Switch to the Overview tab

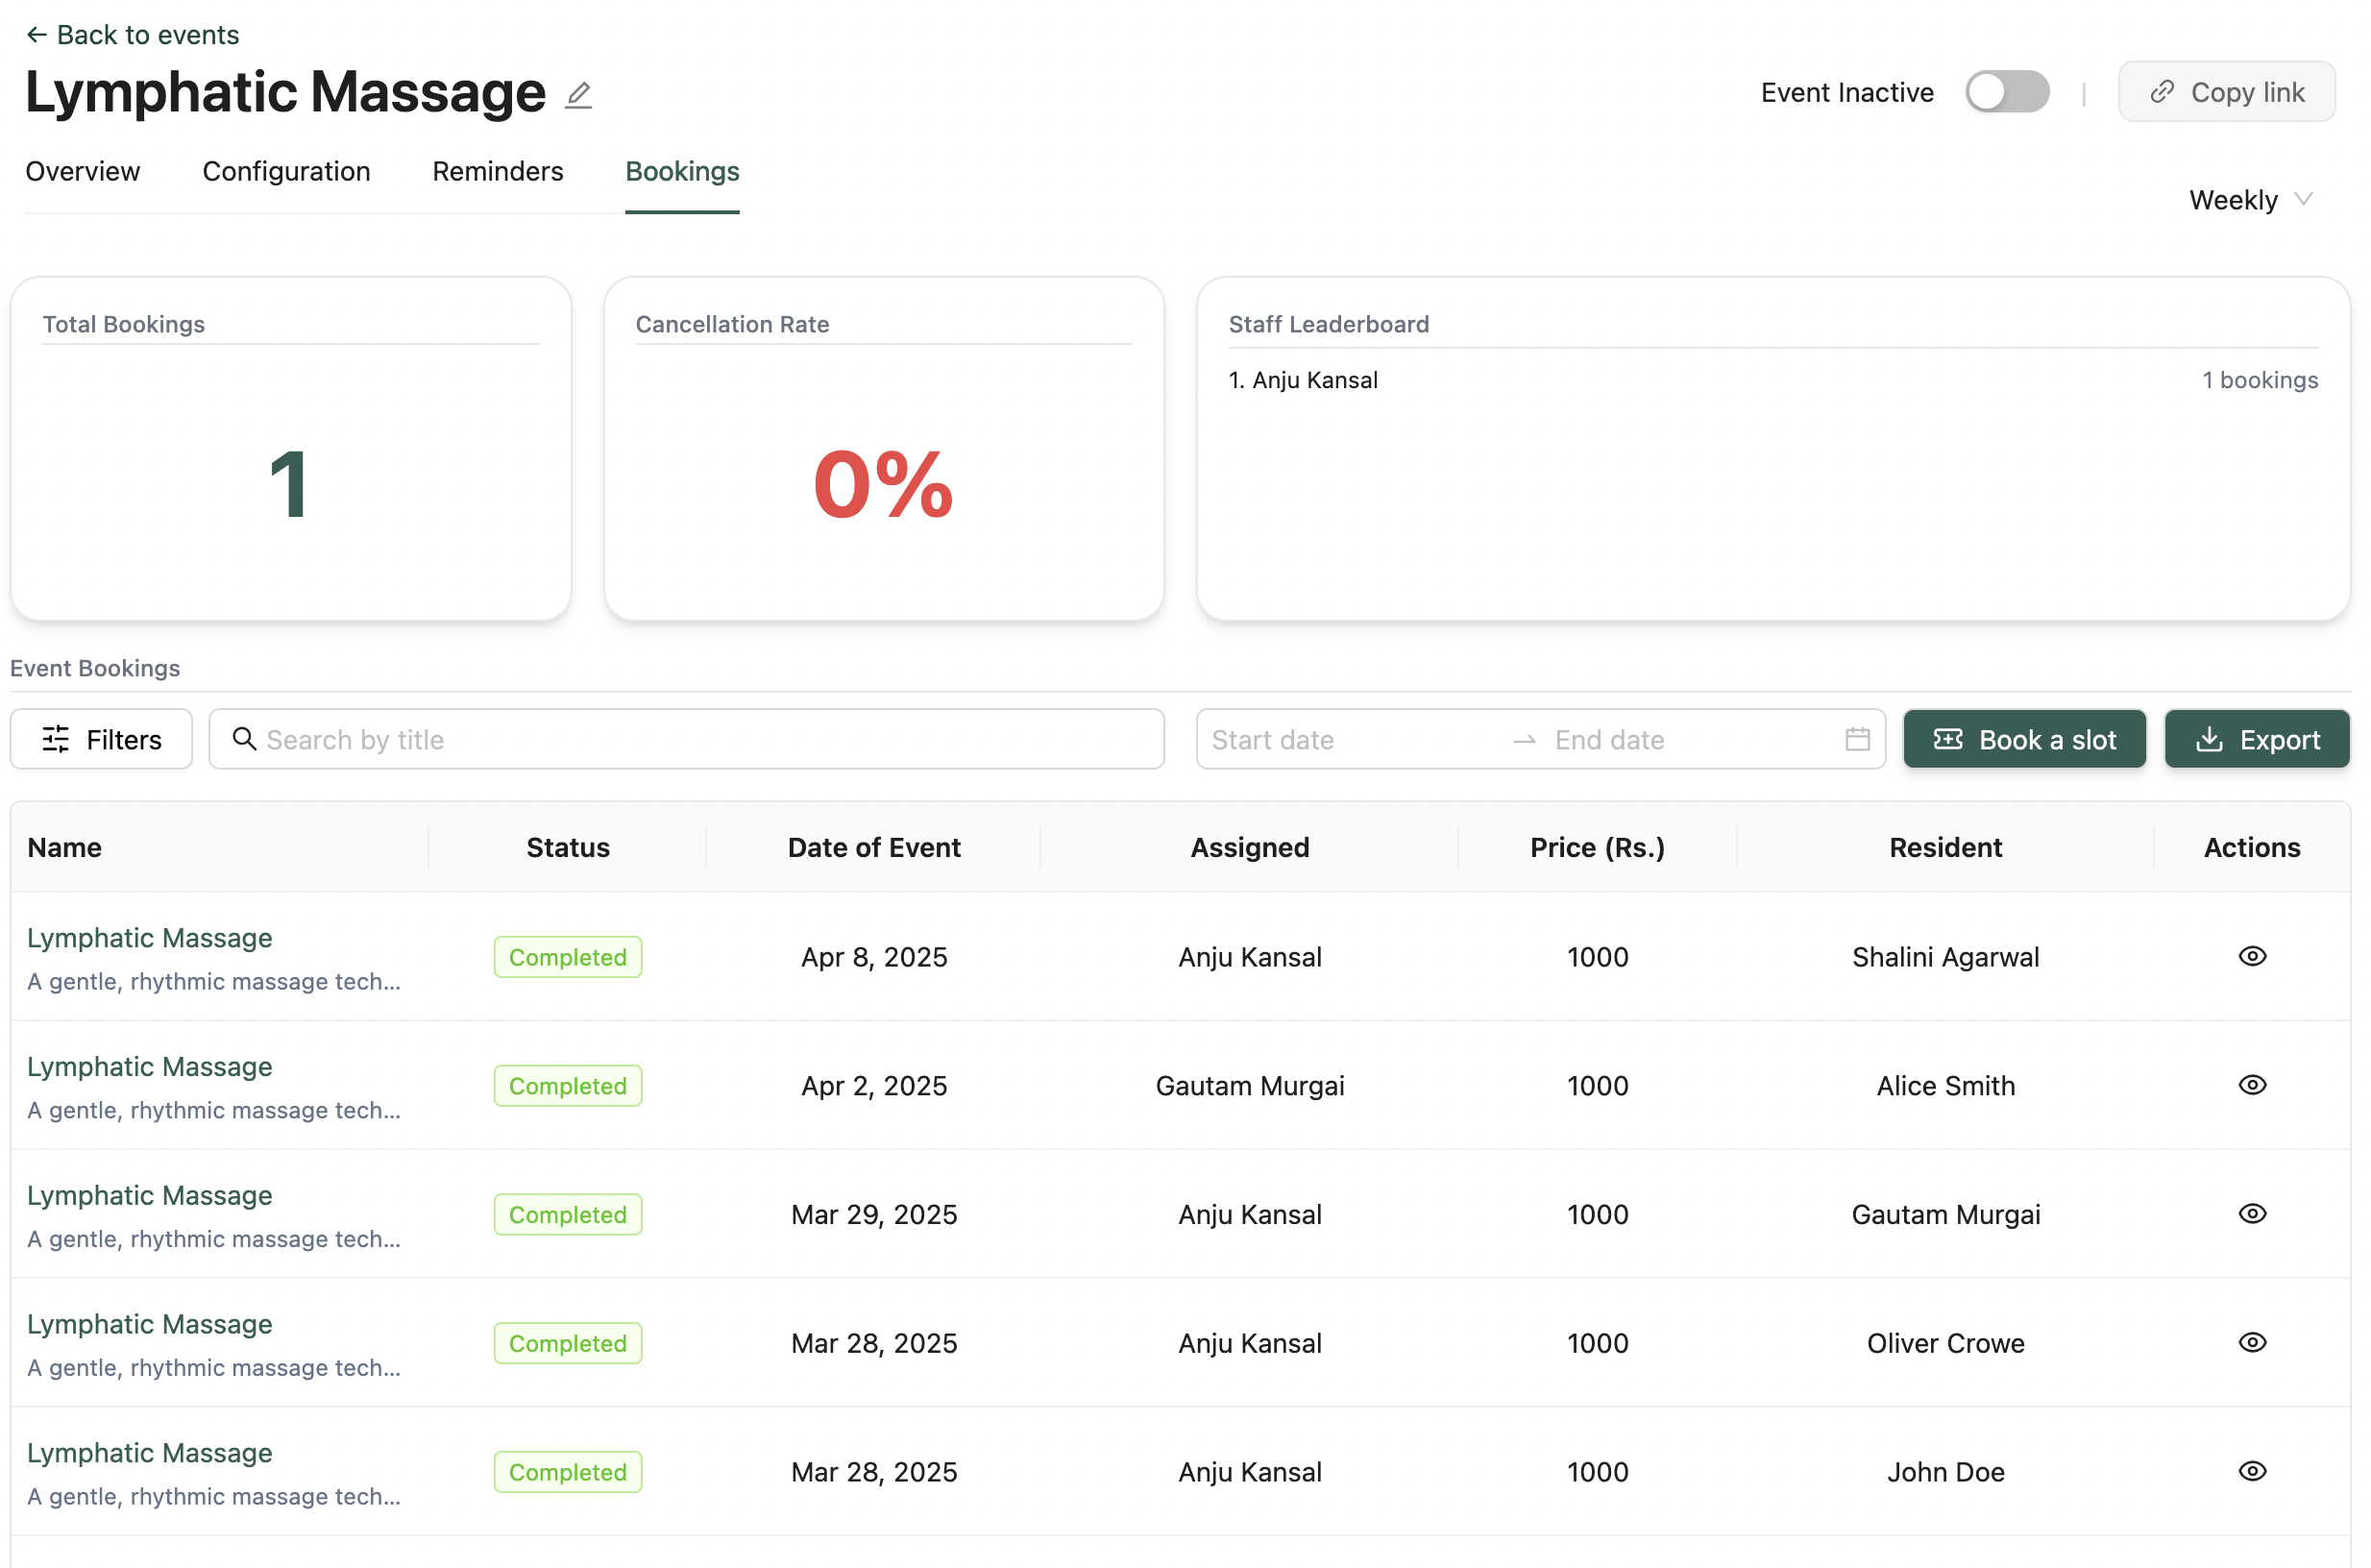pos(83,172)
